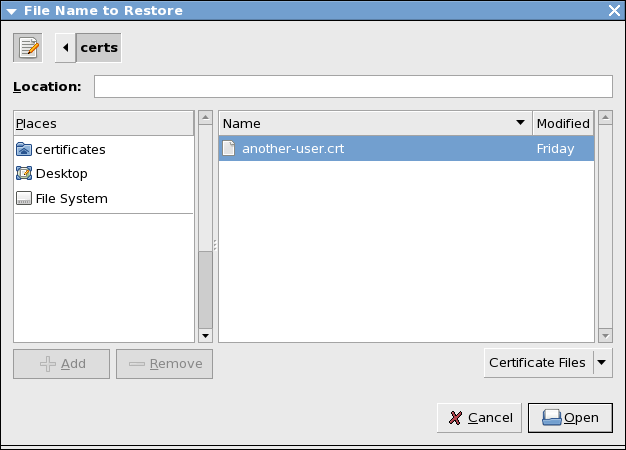Click the Friday modified date entry
Screen dimensions: 626x450
pyautogui.click(x=555, y=149)
